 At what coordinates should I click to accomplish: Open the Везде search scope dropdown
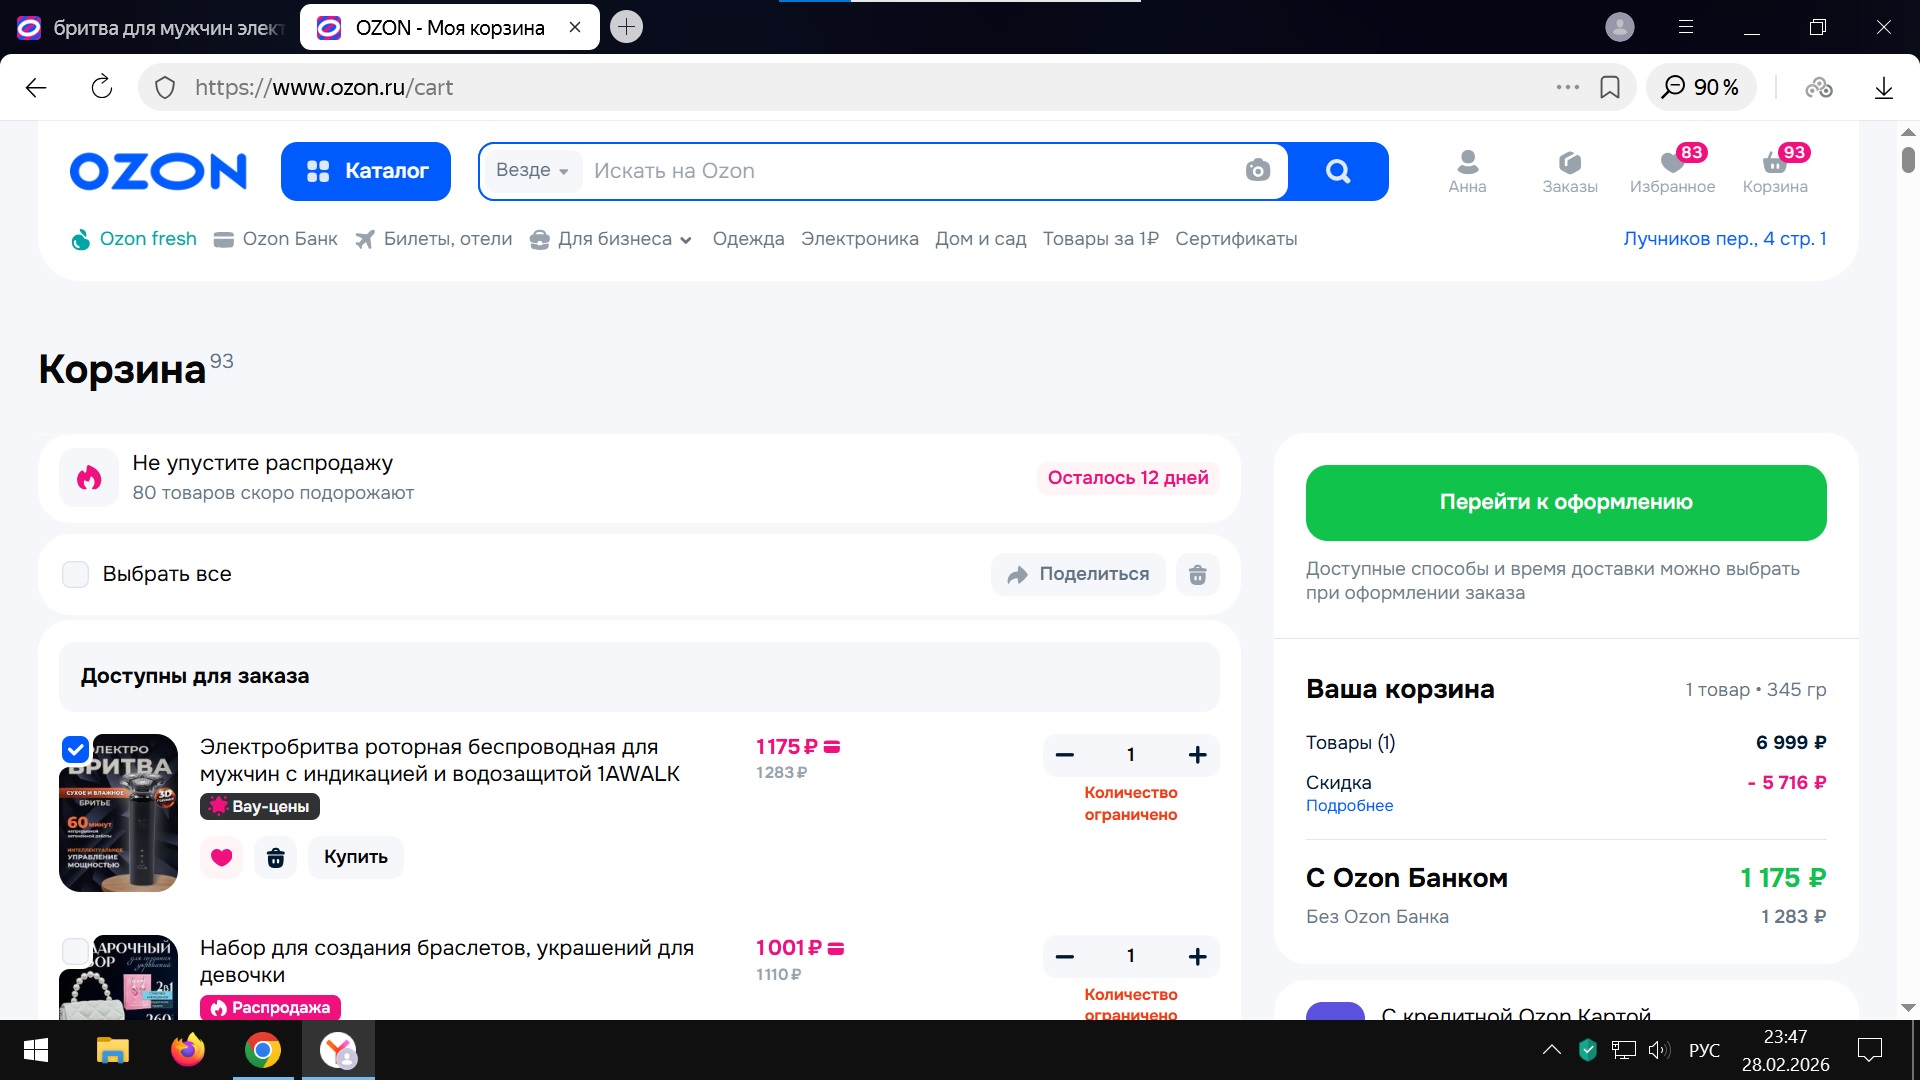(532, 171)
